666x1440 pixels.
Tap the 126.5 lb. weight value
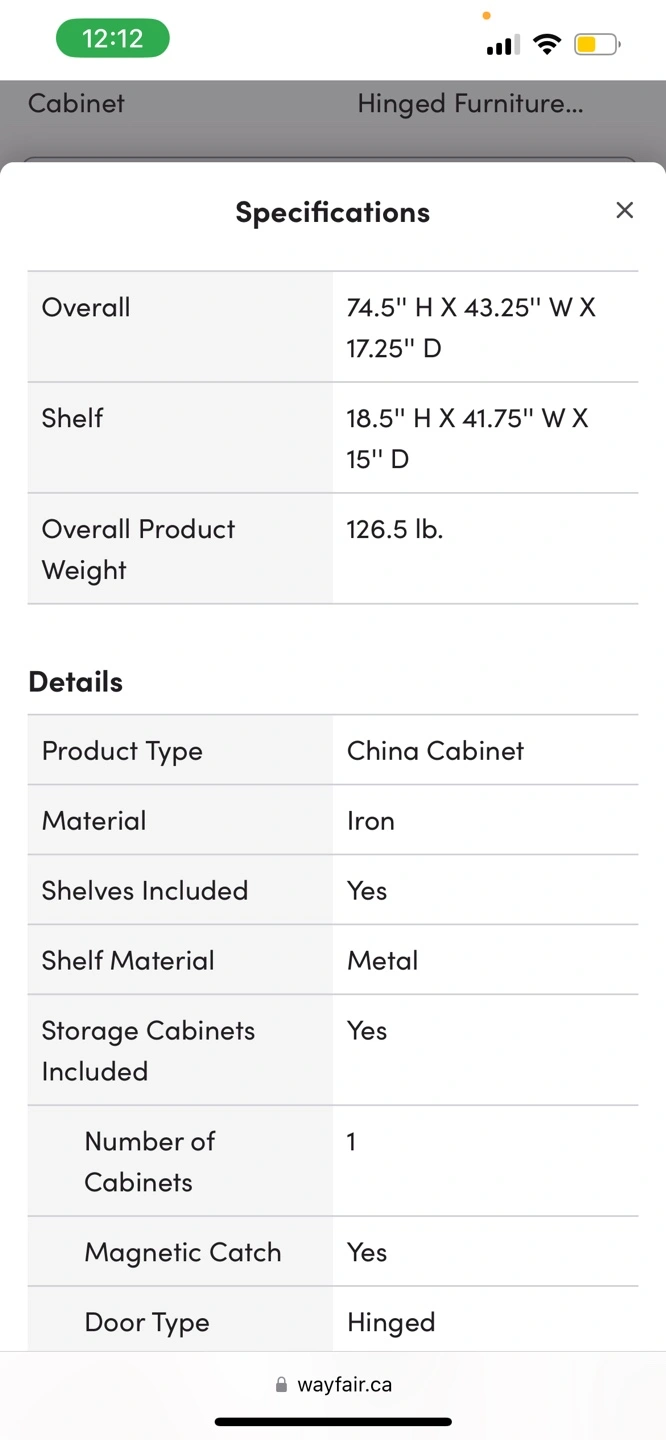tap(395, 529)
